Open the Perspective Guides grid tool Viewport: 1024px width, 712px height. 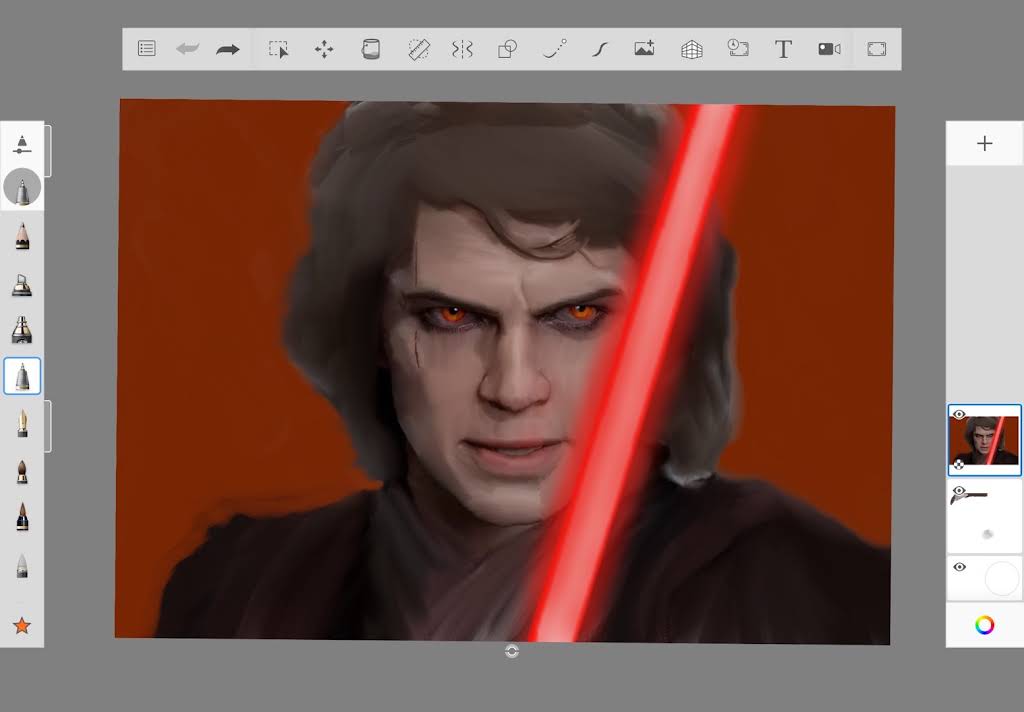(x=692, y=49)
